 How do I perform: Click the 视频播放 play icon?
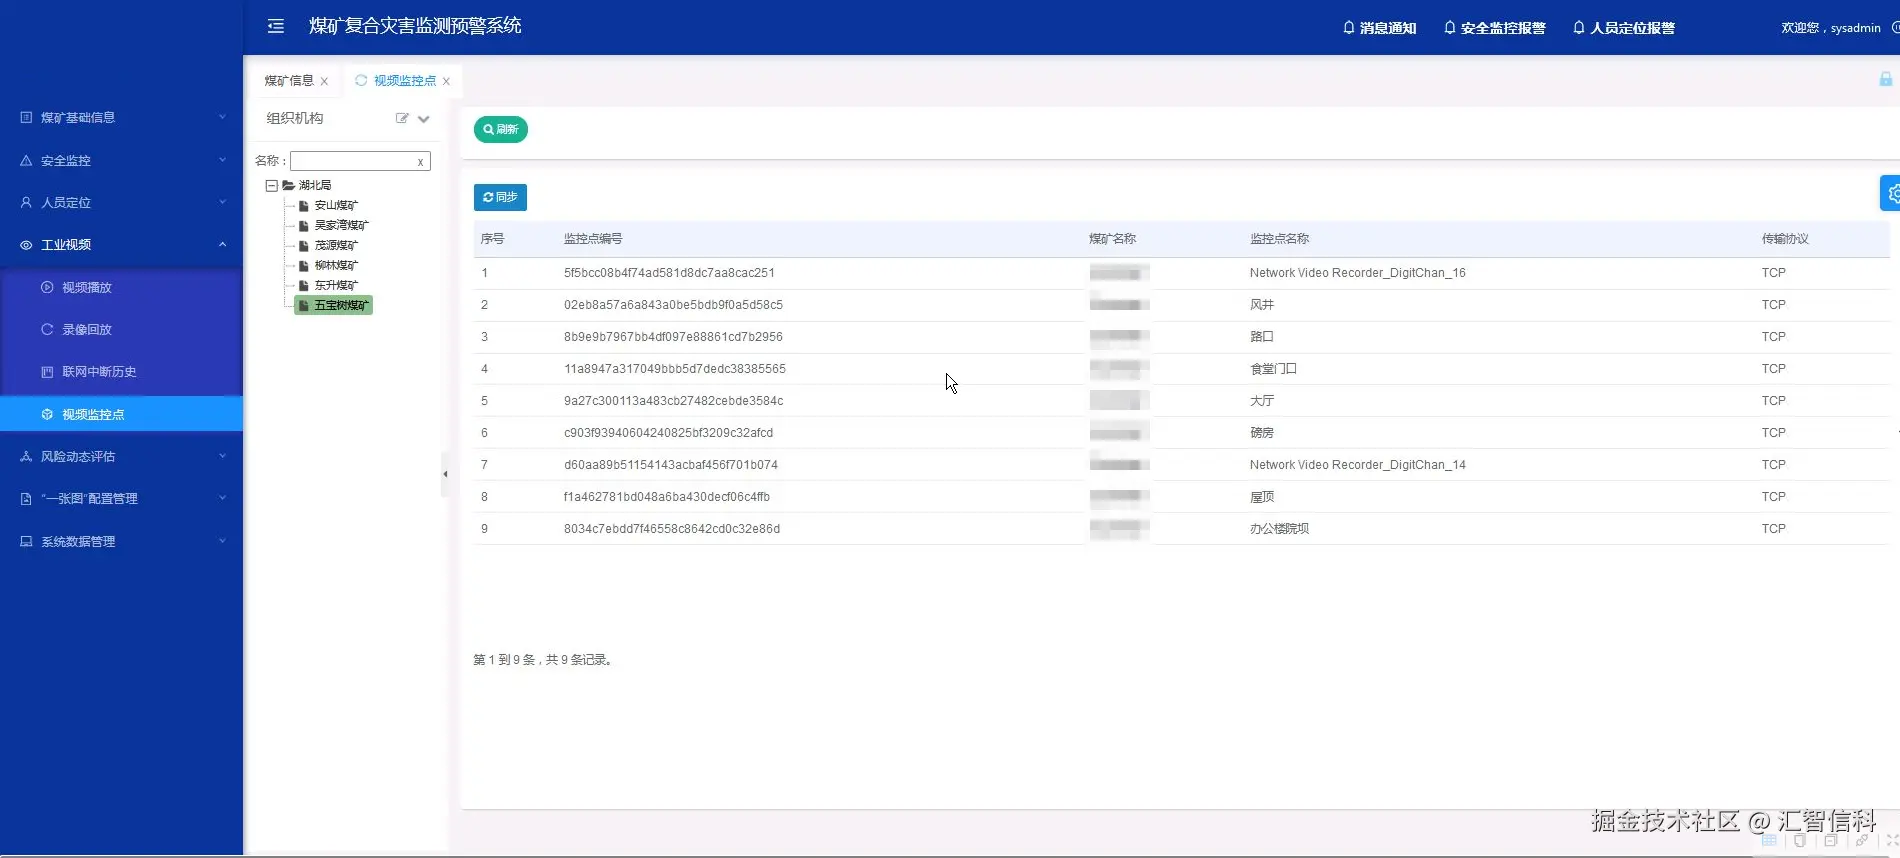tap(47, 287)
